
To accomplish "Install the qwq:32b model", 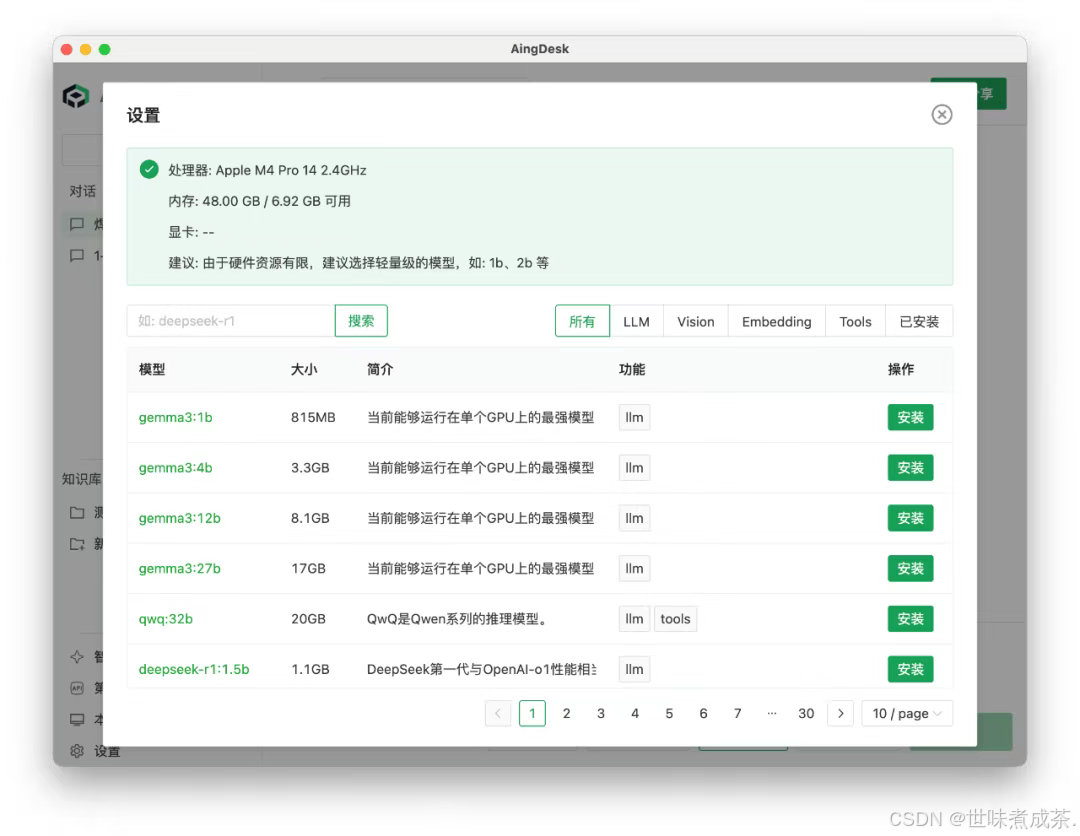I will (x=911, y=618).
